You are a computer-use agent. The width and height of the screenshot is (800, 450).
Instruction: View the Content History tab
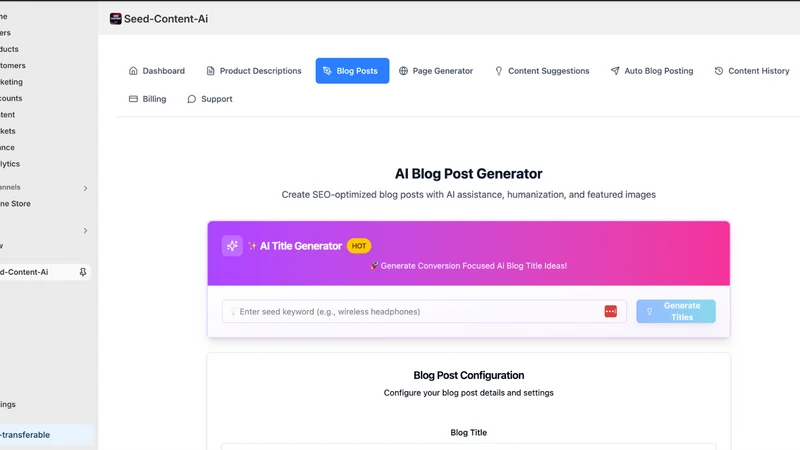pos(752,71)
